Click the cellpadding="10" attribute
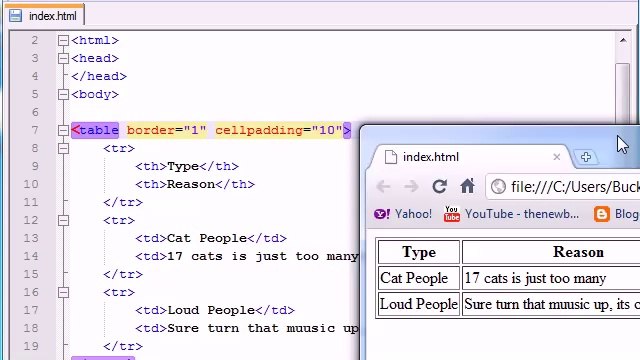The image size is (640, 360). tap(279, 130)
